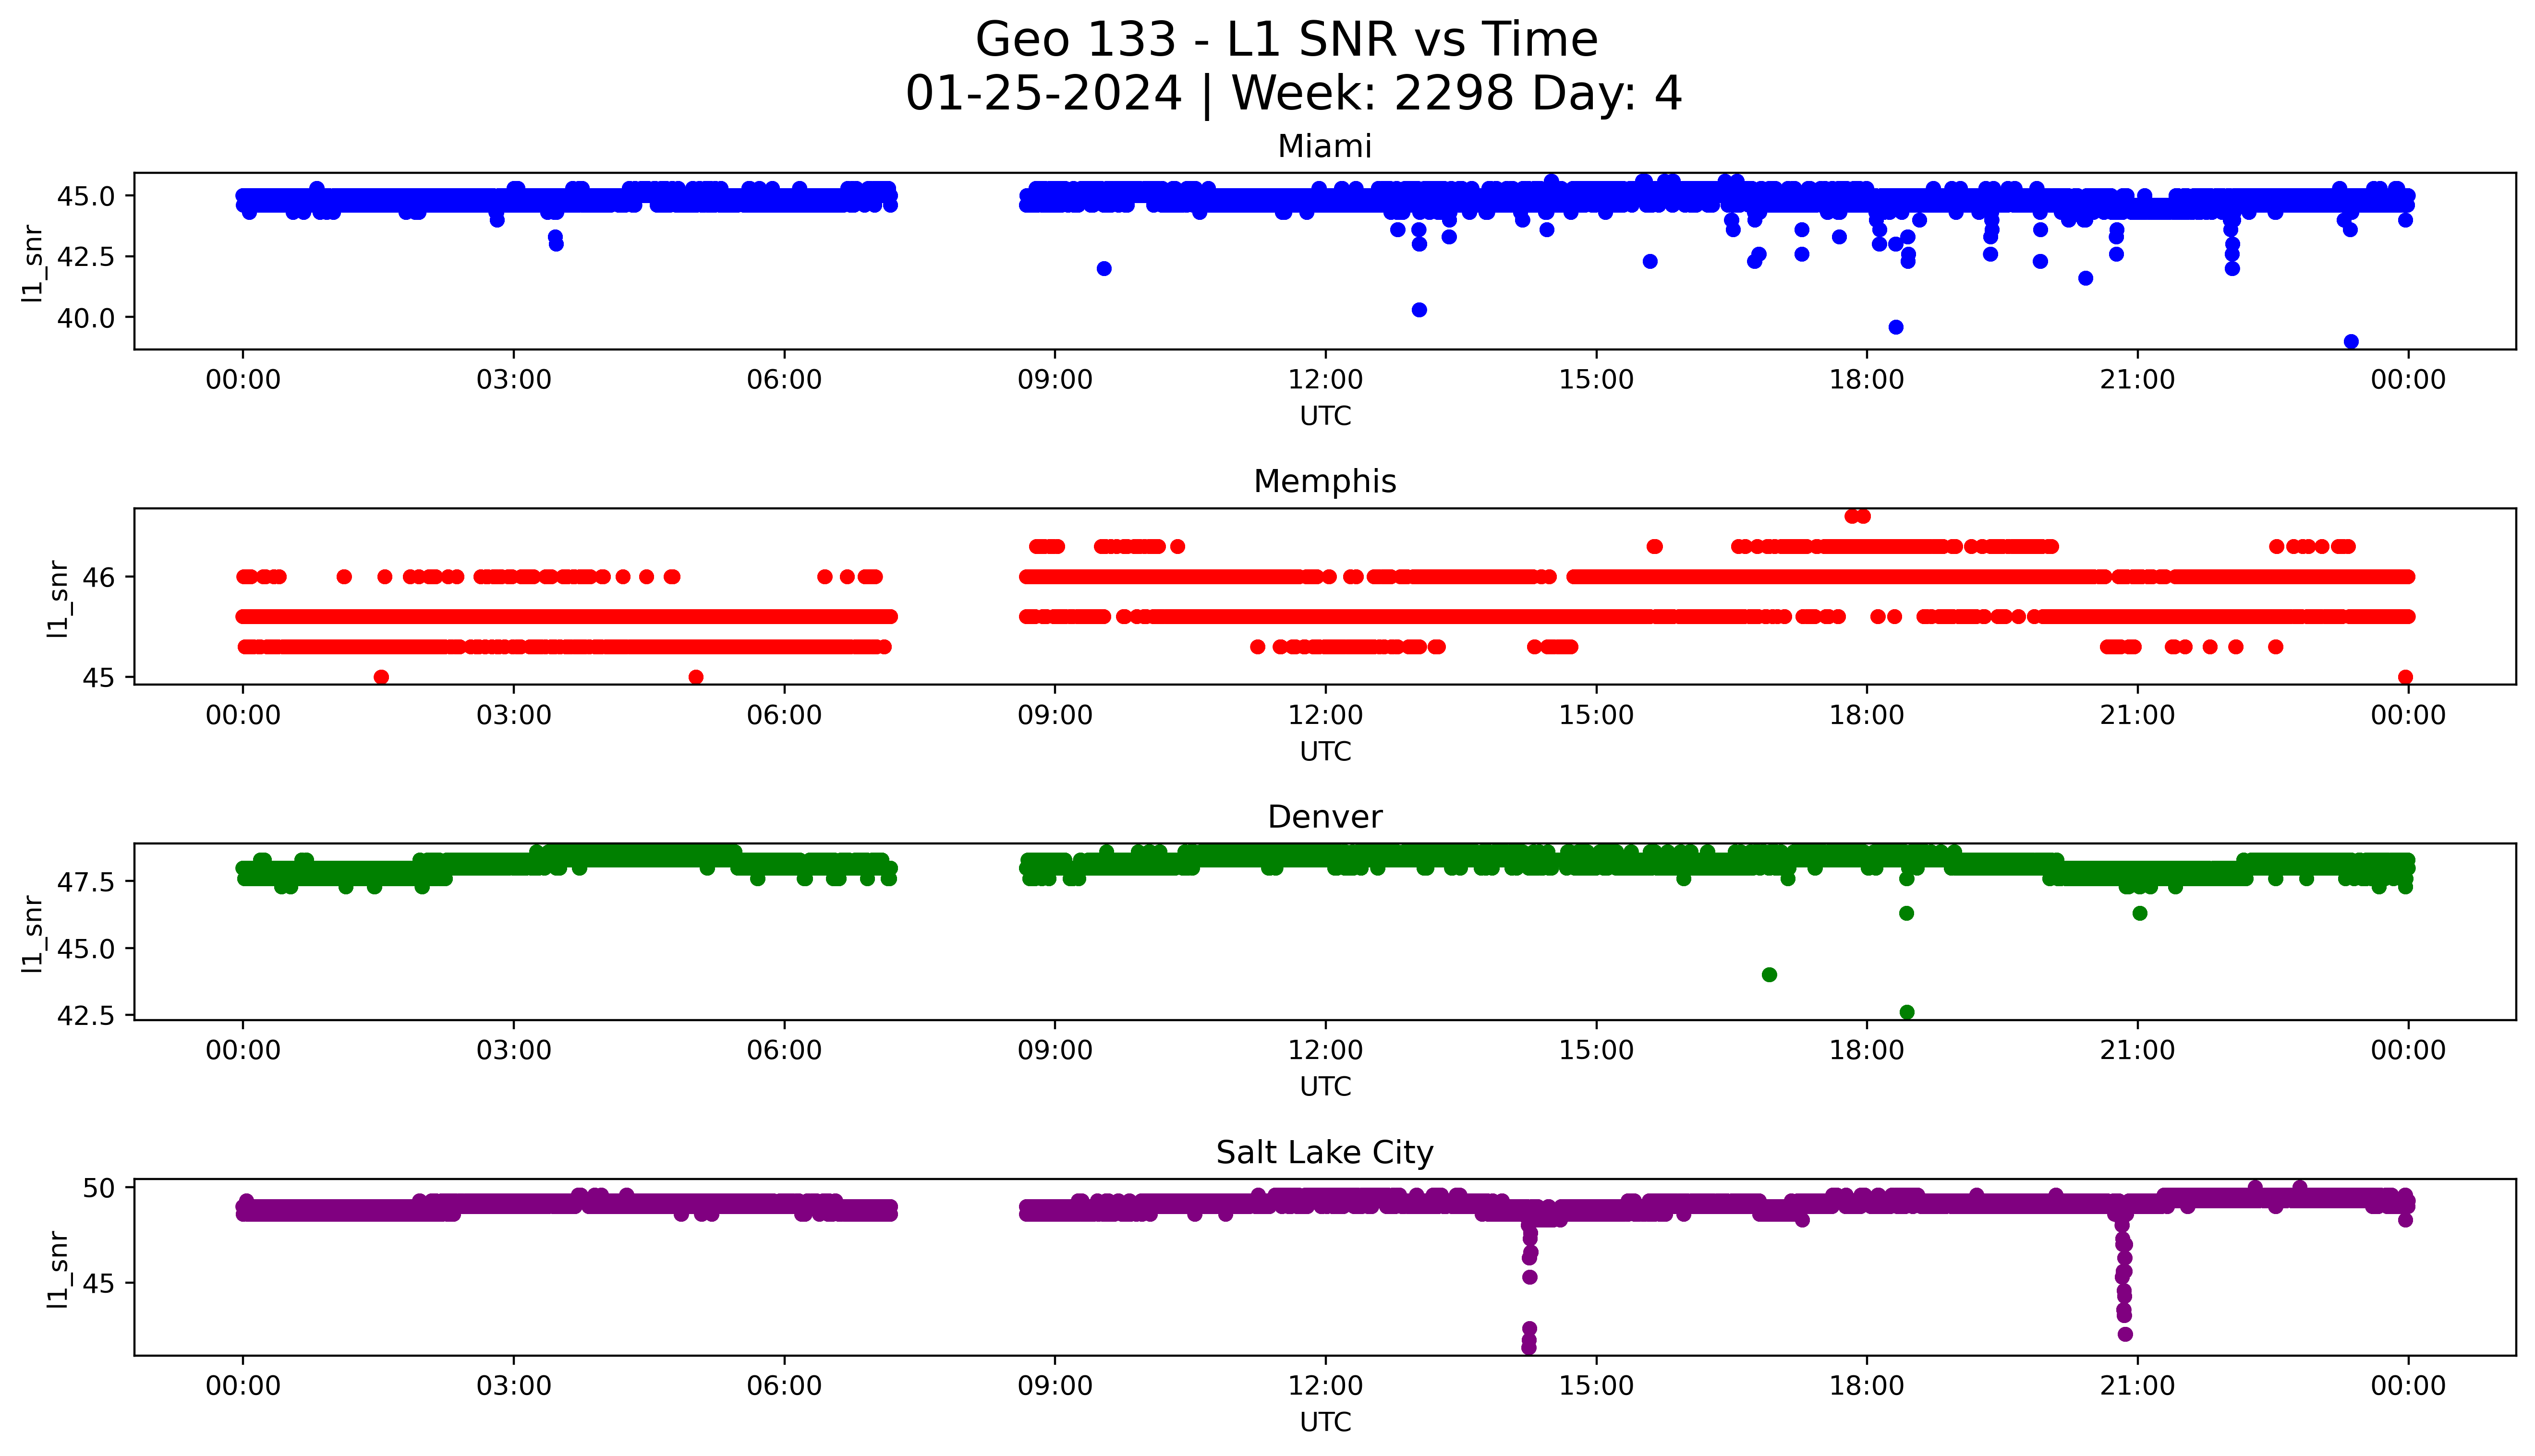Click the '12:00' tick under Salt Lake City plot
2535x1456 pixels.
click(1326, 1386)
